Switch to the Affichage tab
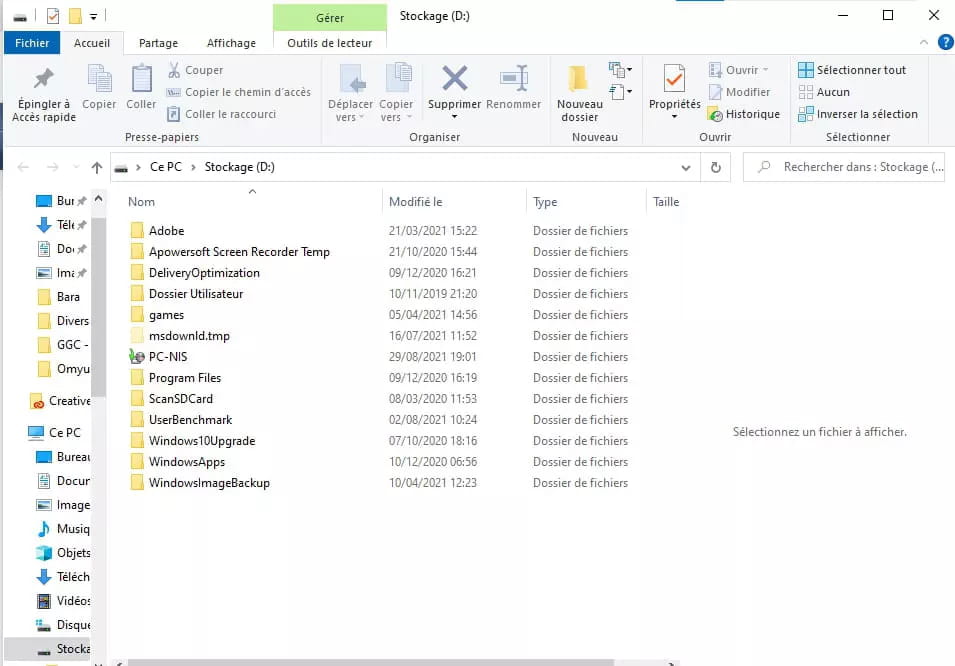 [x=231, y=43]
